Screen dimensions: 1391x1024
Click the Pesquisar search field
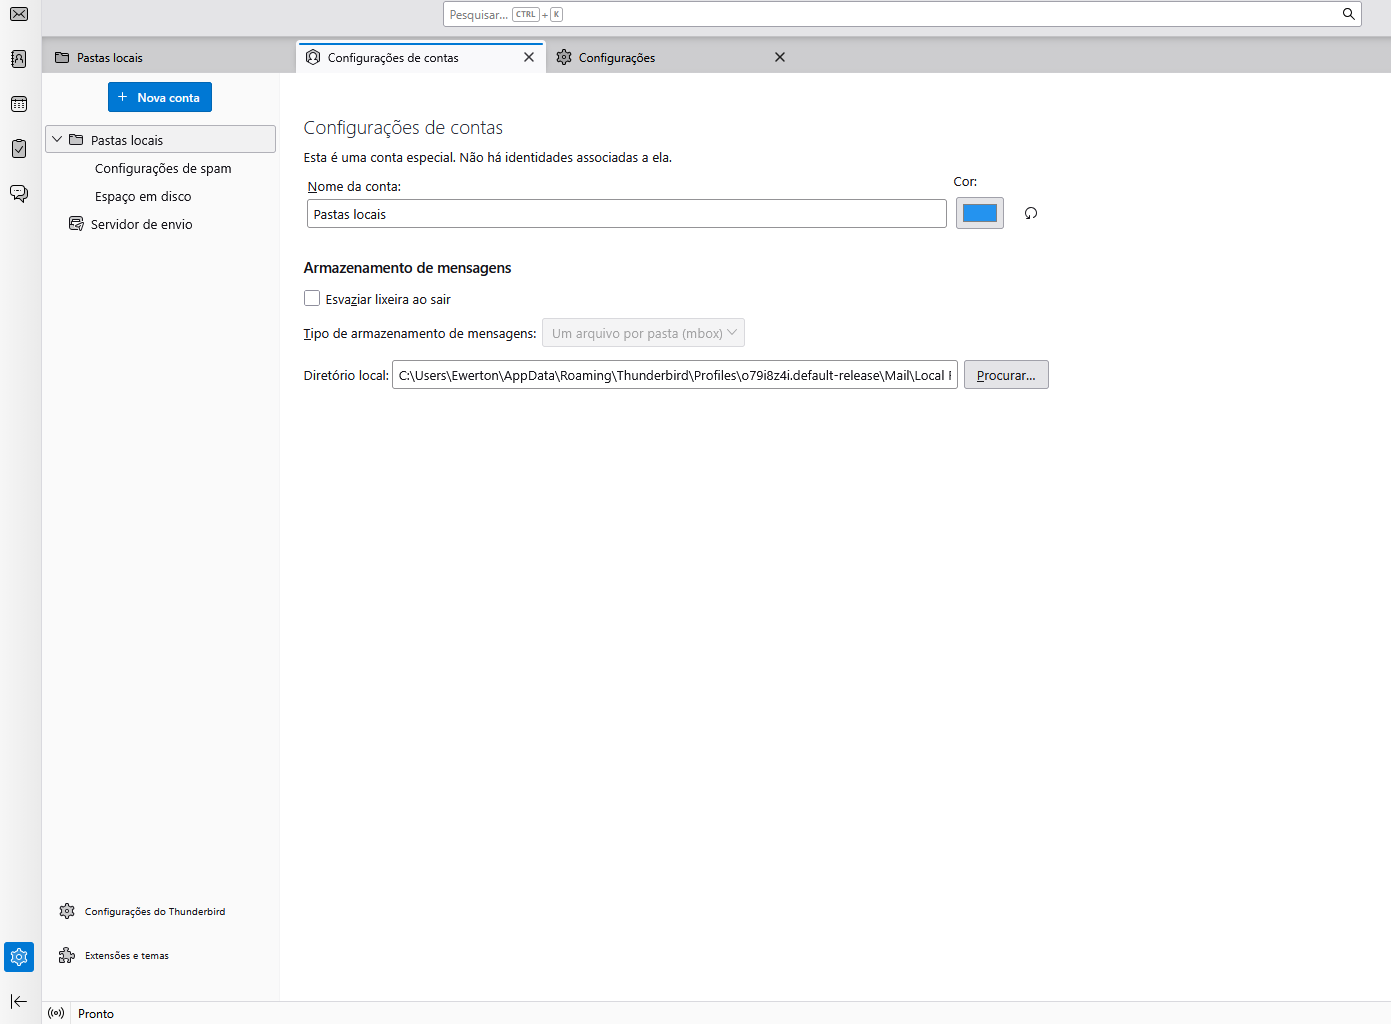[902, 14]
